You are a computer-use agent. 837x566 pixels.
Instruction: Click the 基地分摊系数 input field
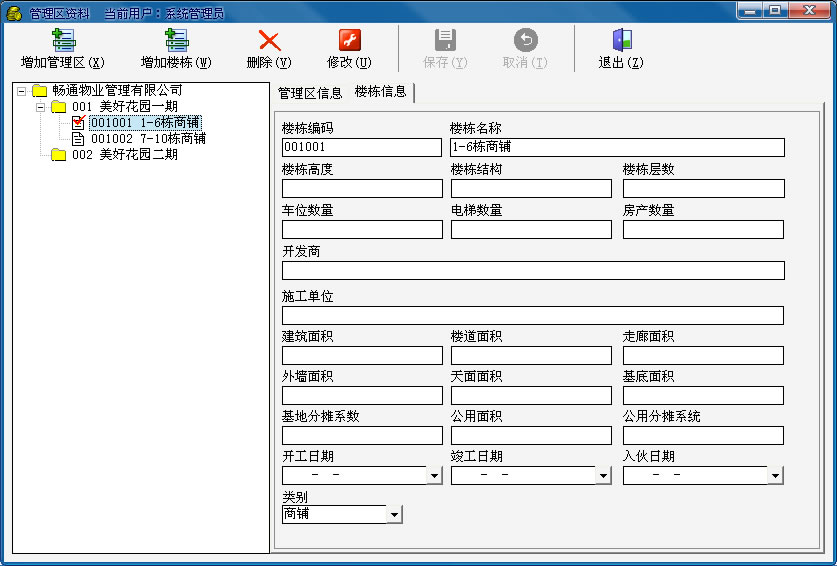(362, 436)
